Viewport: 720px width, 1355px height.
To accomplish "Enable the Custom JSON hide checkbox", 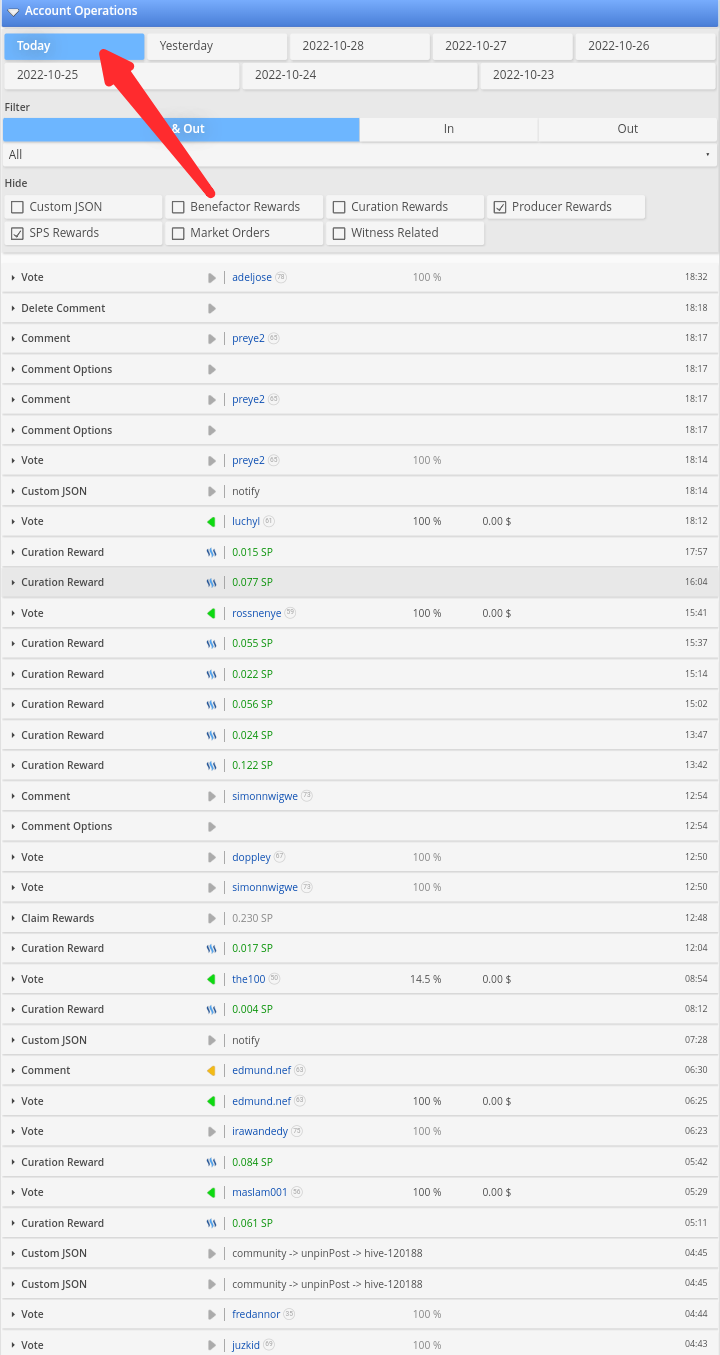I will [x=17, y=207].
